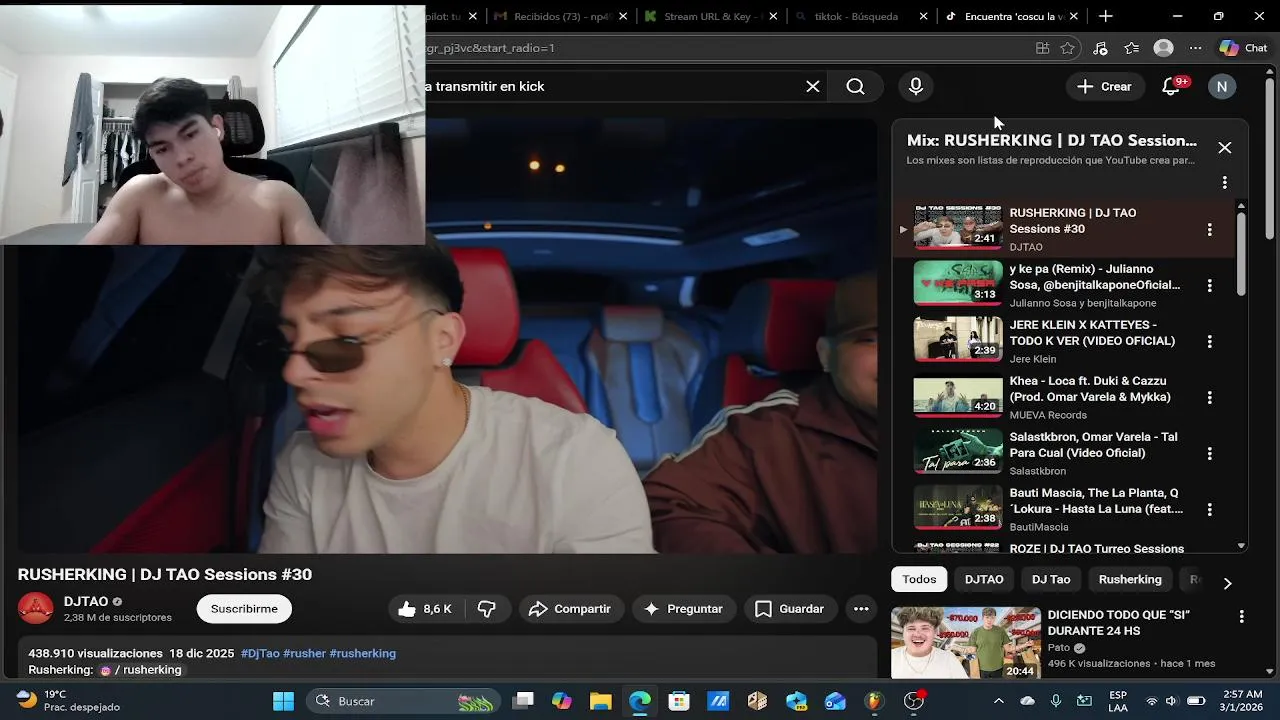This screenshot has width=1280, height=720.
Task: Click the #DjTao hashtag
Action: [x=260, y=653]
